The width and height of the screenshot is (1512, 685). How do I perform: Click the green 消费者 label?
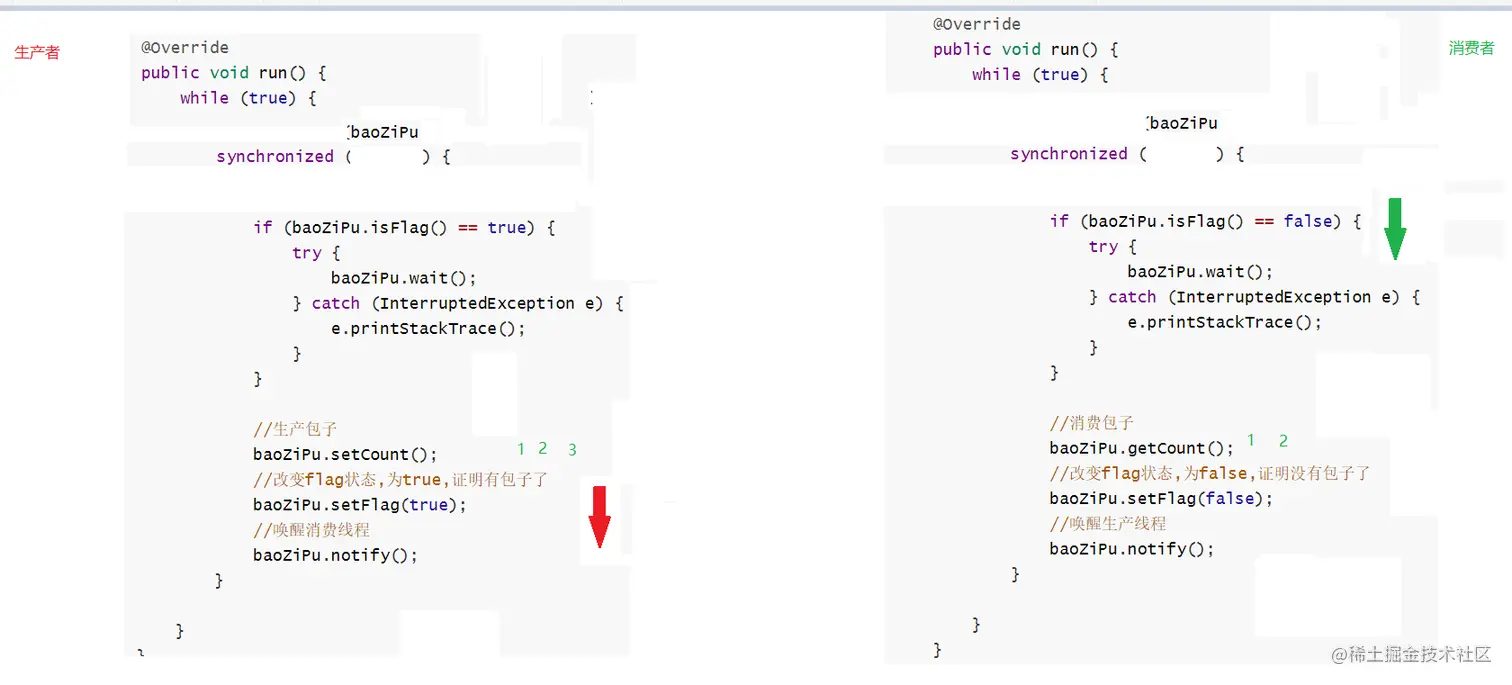(x=1471, y=48)
